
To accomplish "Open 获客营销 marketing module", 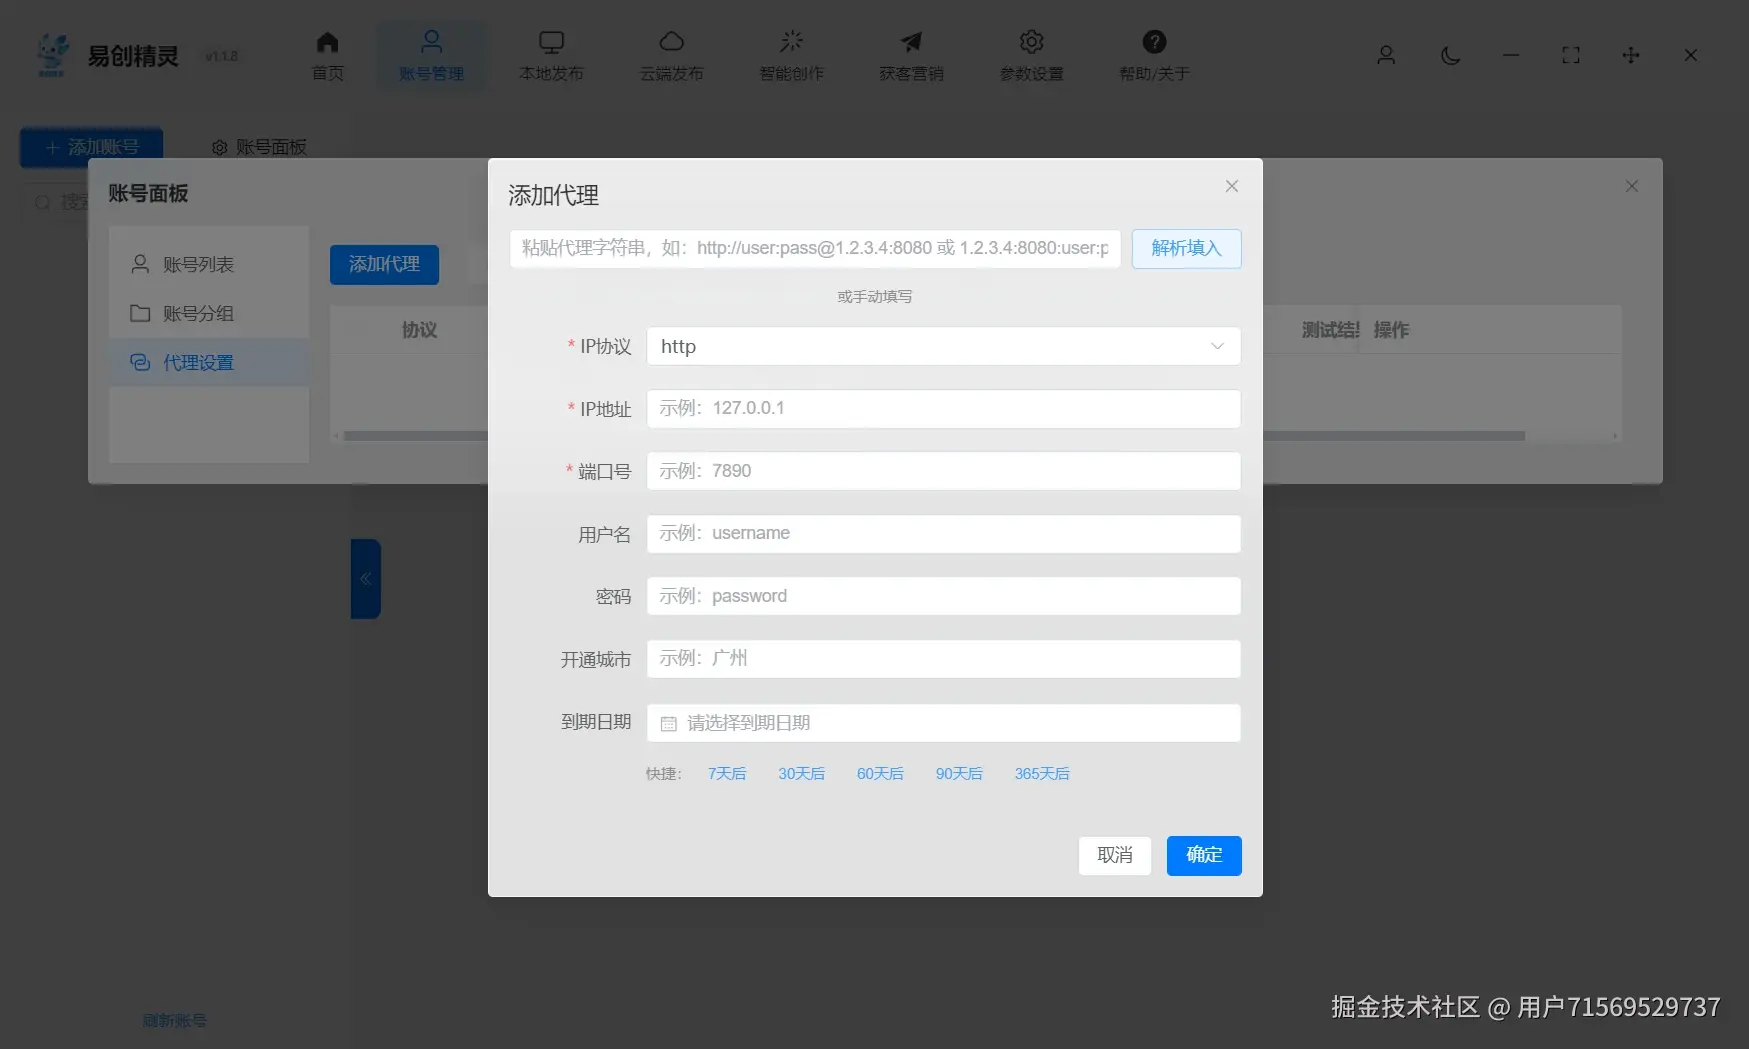I will pos(910,55).
